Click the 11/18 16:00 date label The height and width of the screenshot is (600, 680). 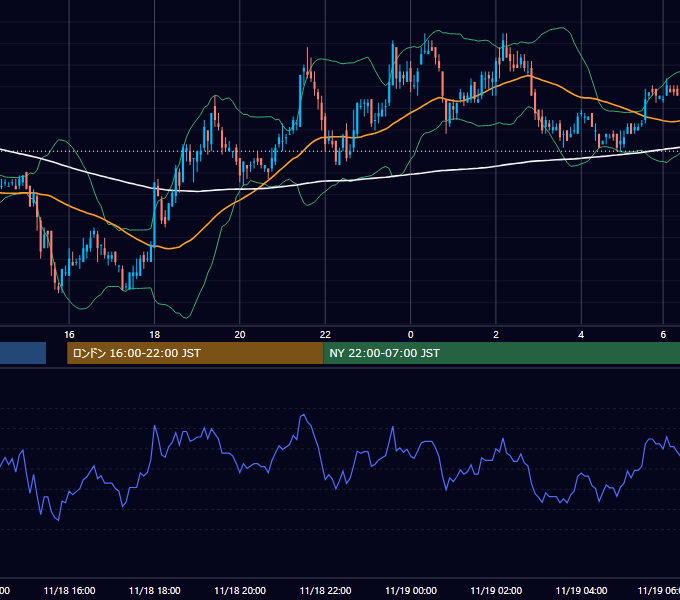coord(69,590)
